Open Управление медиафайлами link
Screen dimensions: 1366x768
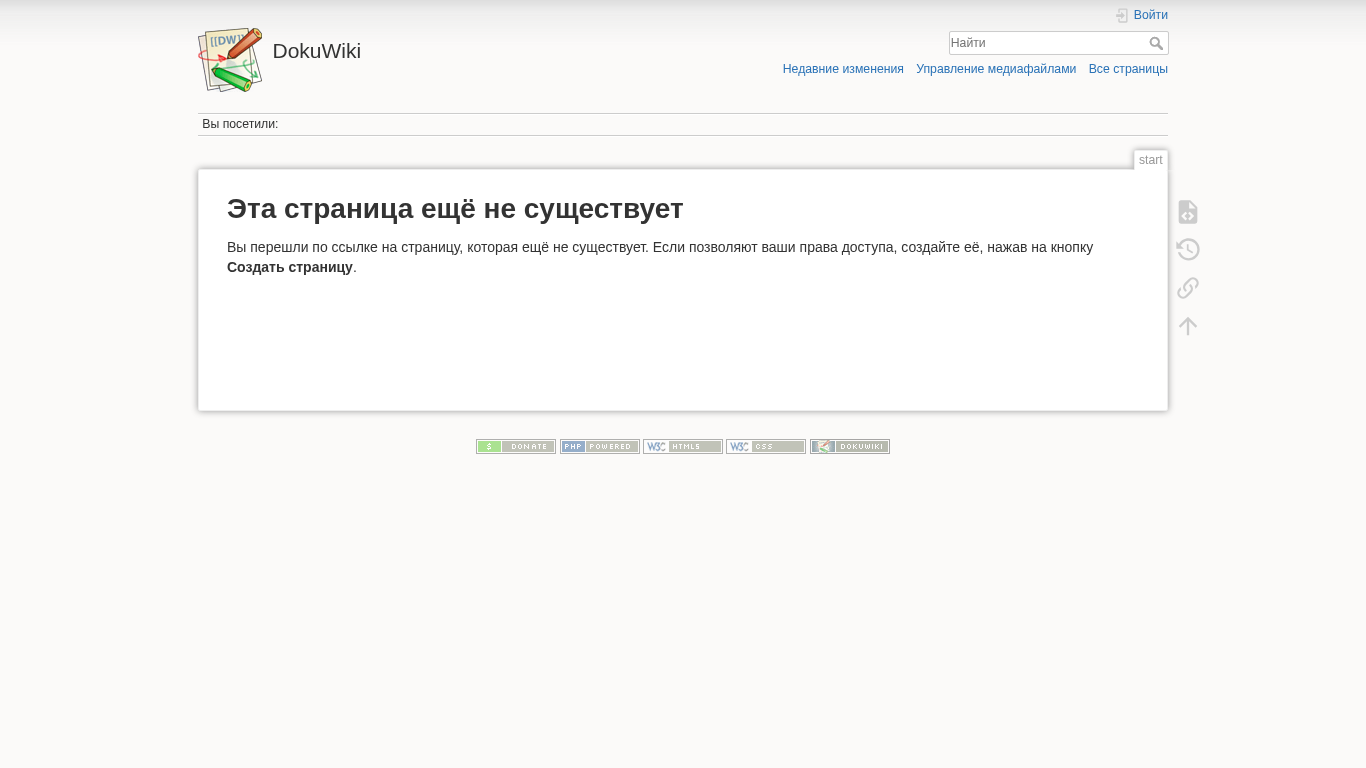click(996, 69)
